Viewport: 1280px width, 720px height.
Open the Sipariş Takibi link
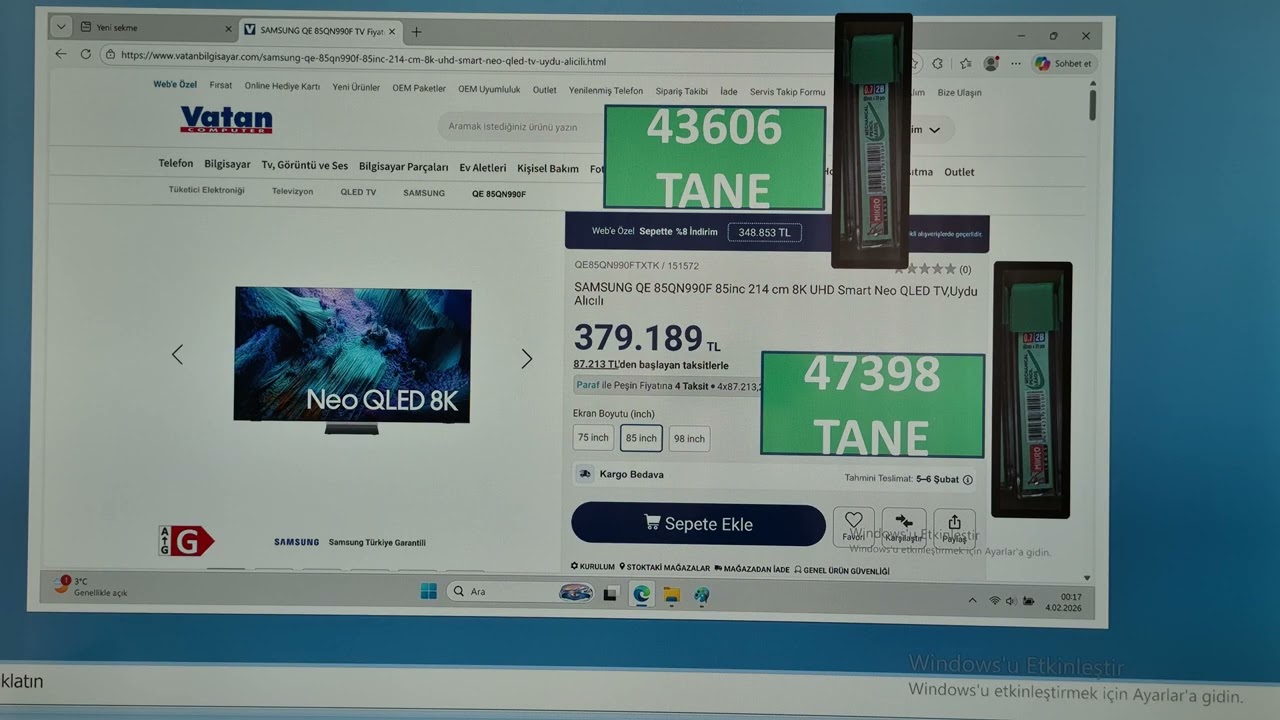681,91
